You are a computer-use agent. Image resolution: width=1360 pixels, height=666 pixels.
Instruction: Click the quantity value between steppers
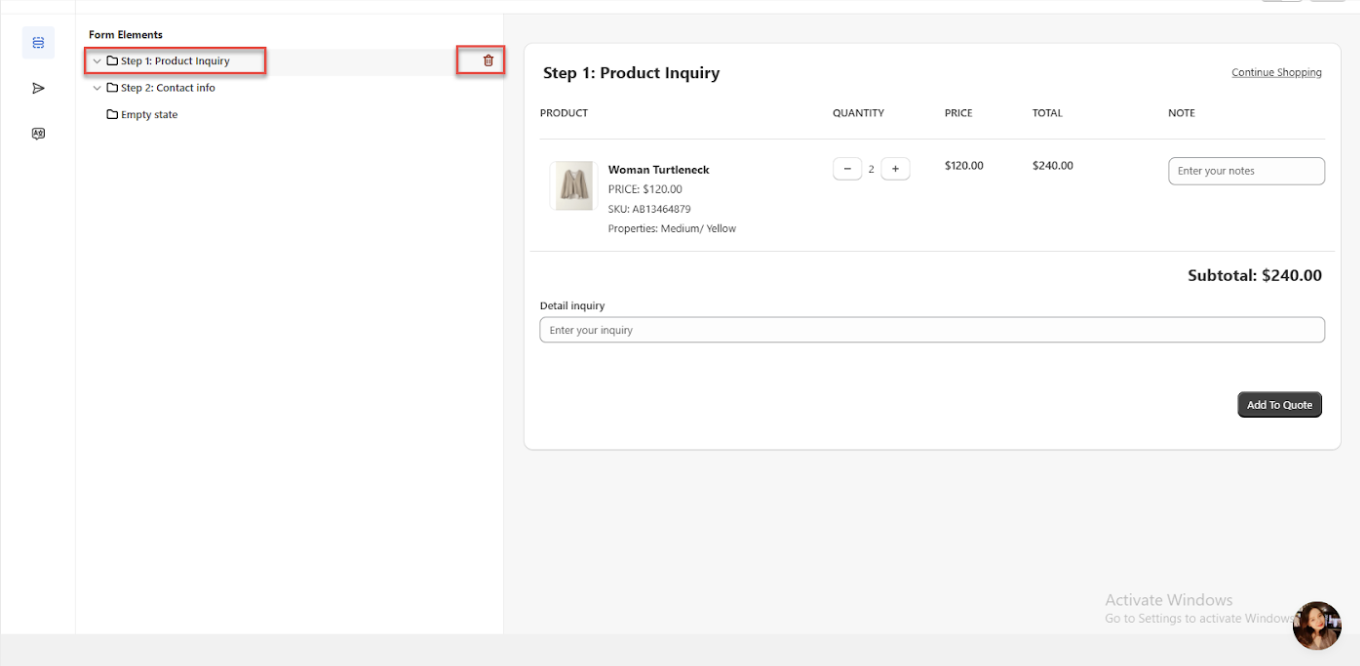click(871, 170)
